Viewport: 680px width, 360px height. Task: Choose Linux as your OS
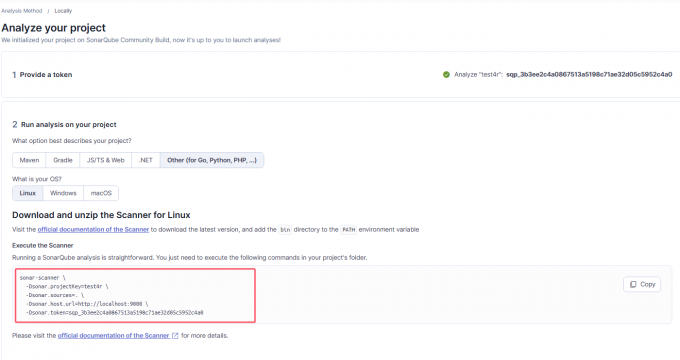coord(28,193)
